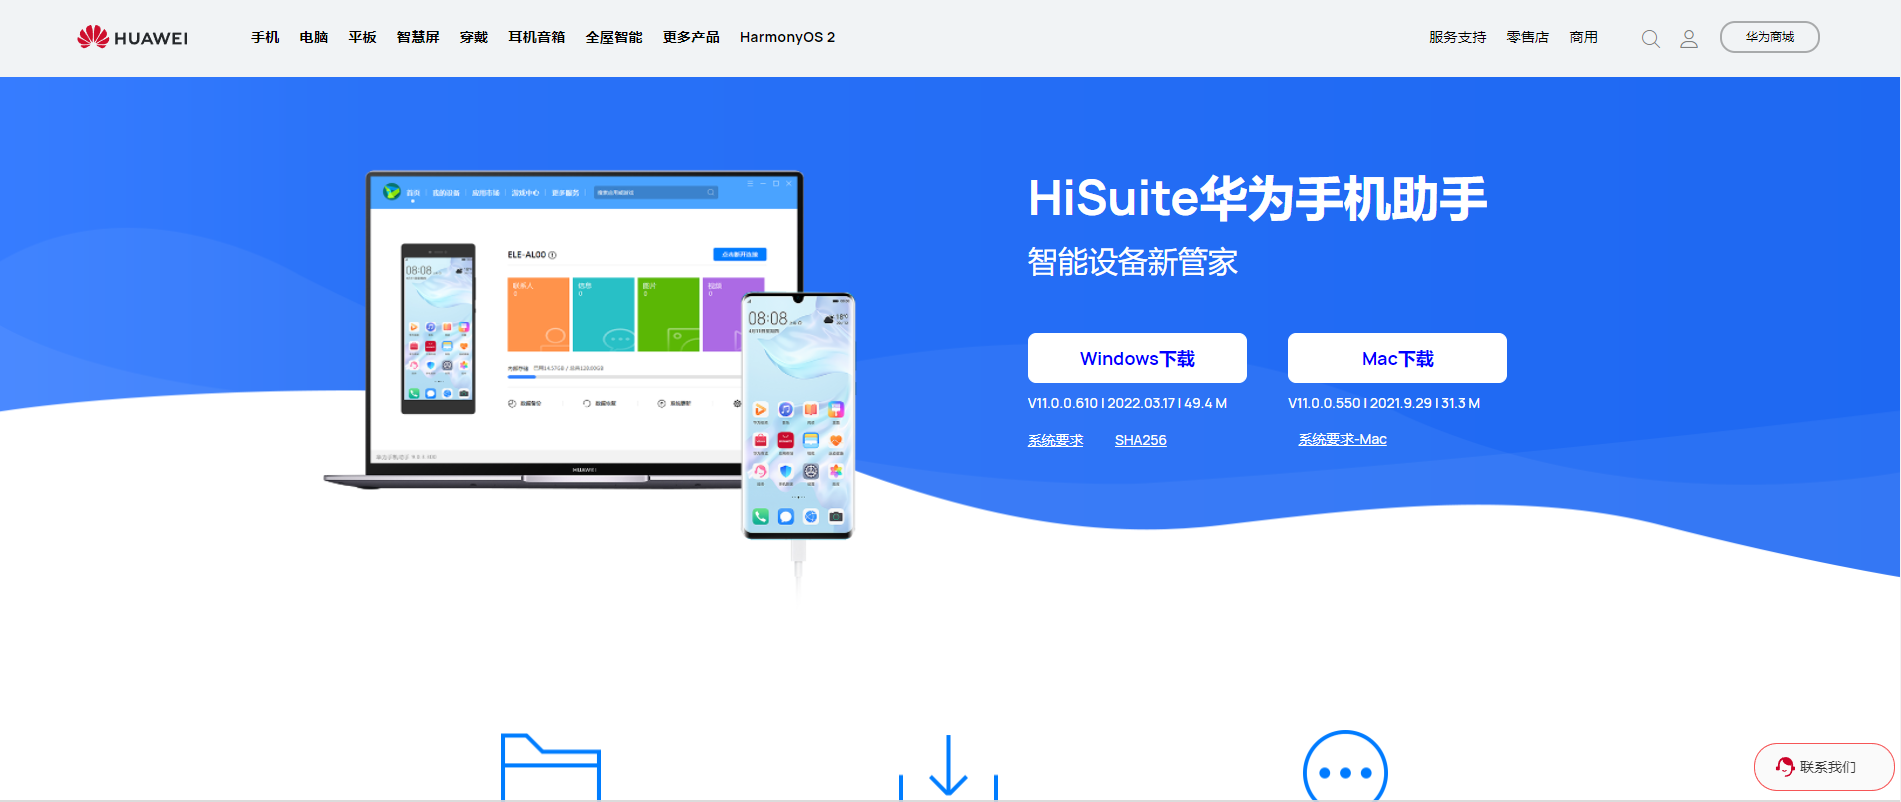Go to 商用 in the header
The height and width of the screenshot is (802, 1901).
(1584, 37)
